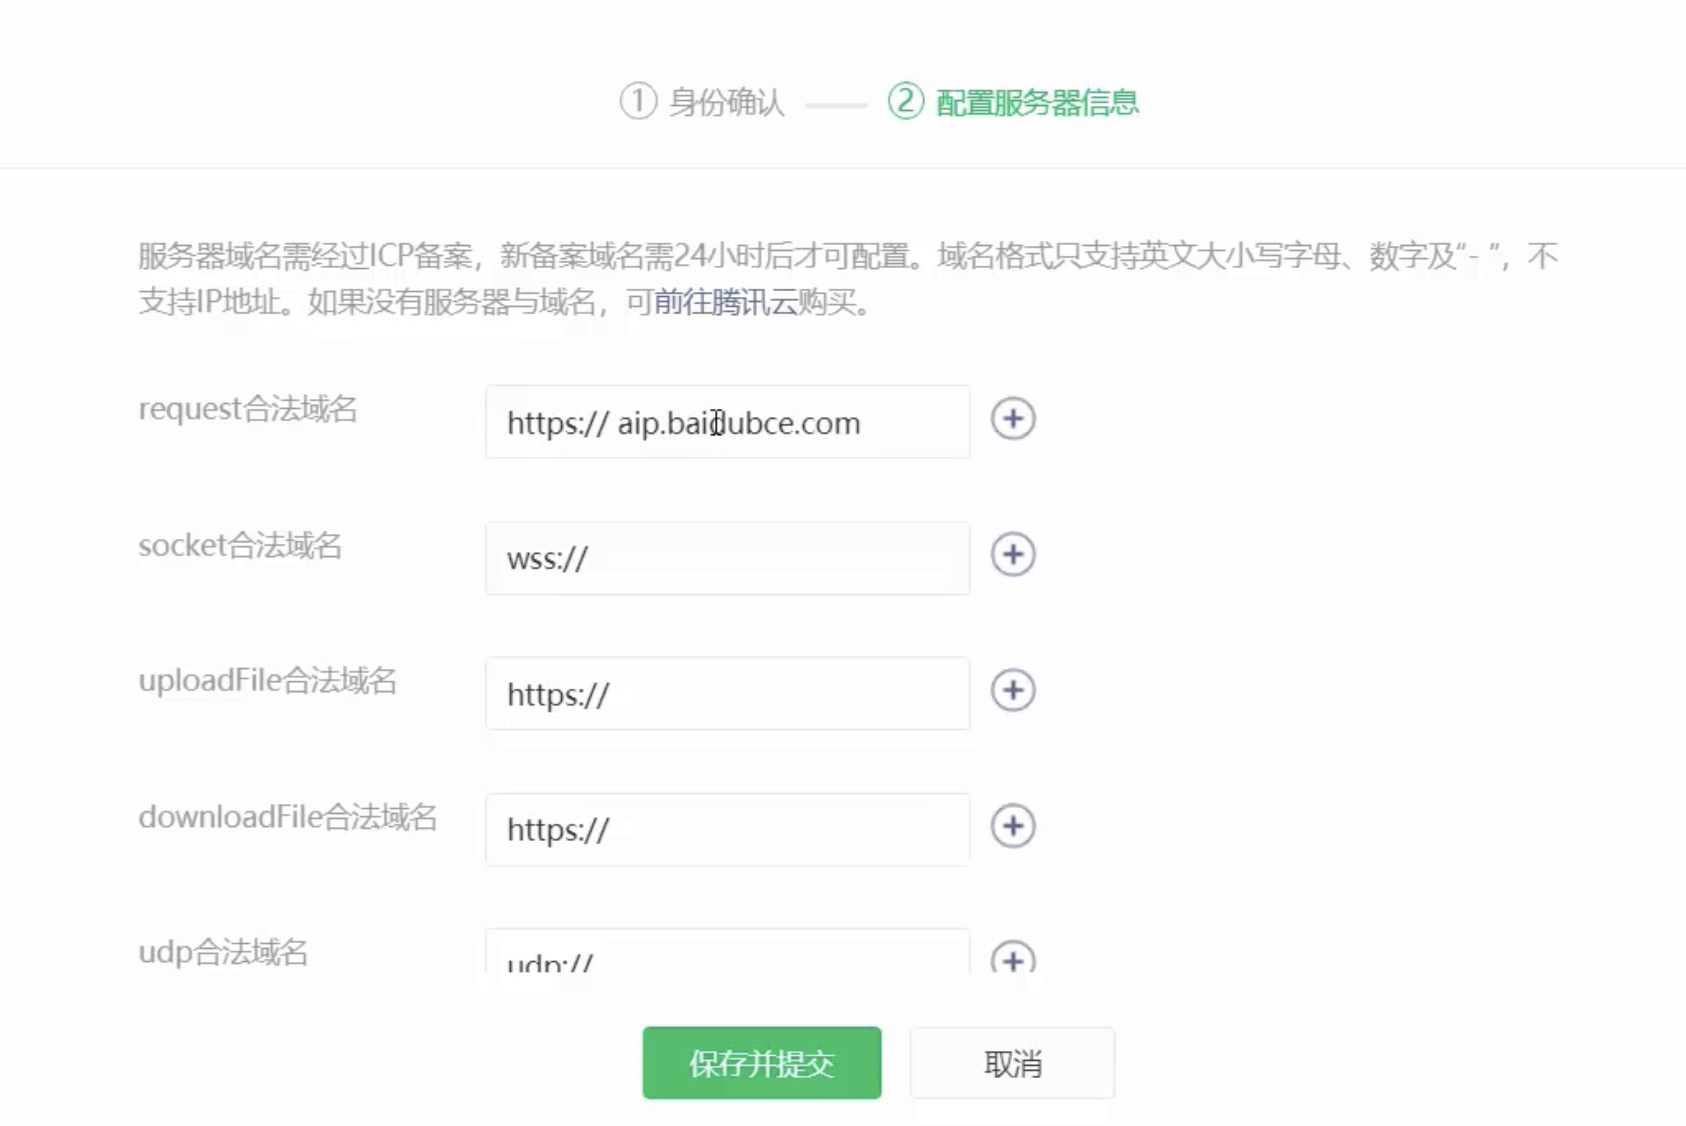Add another request合法域名 entry with plus icon
This screenshot has width=1686, height=1126.
tap(1013, 419)
